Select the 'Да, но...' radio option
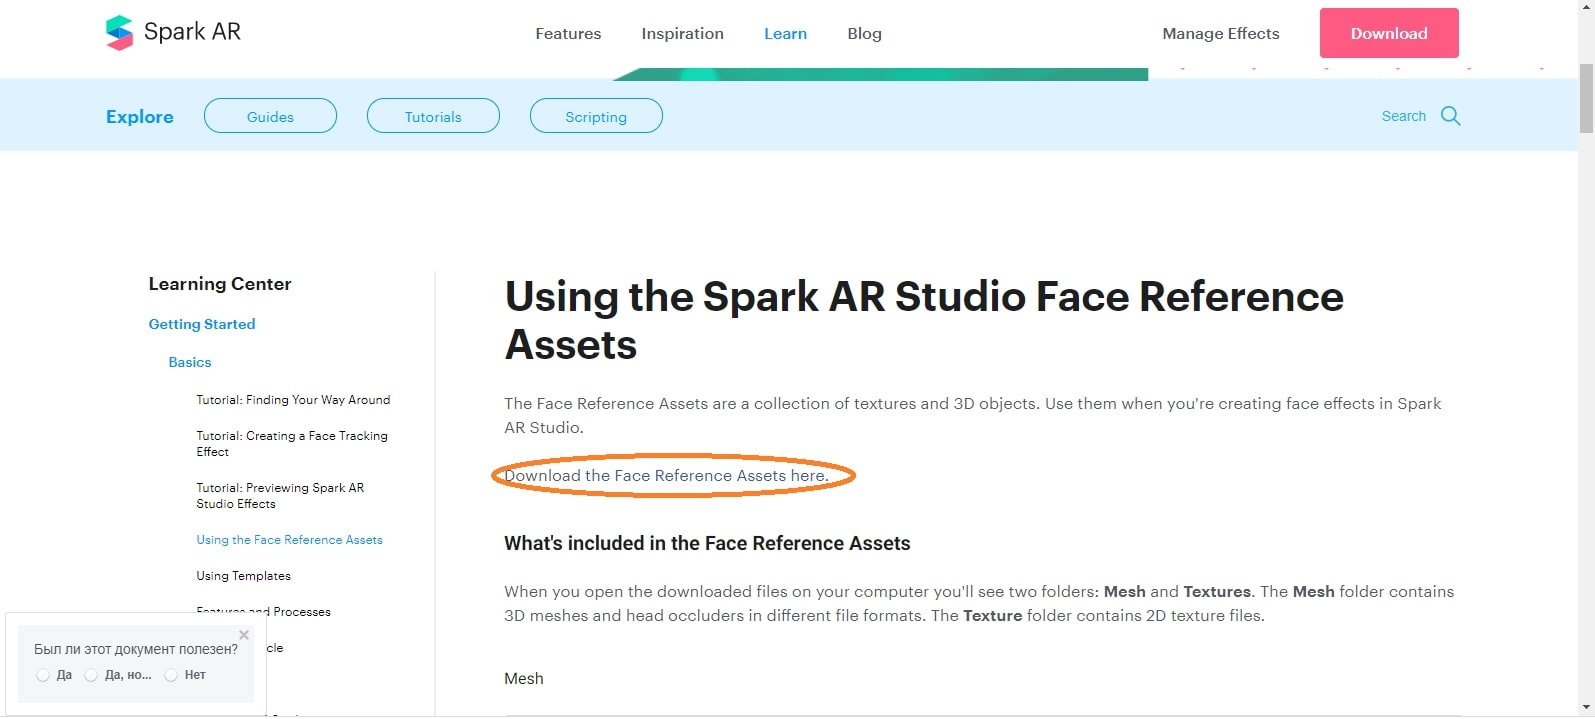Image resolution: width=1595 pixels, height=719 pixels. 91,675
